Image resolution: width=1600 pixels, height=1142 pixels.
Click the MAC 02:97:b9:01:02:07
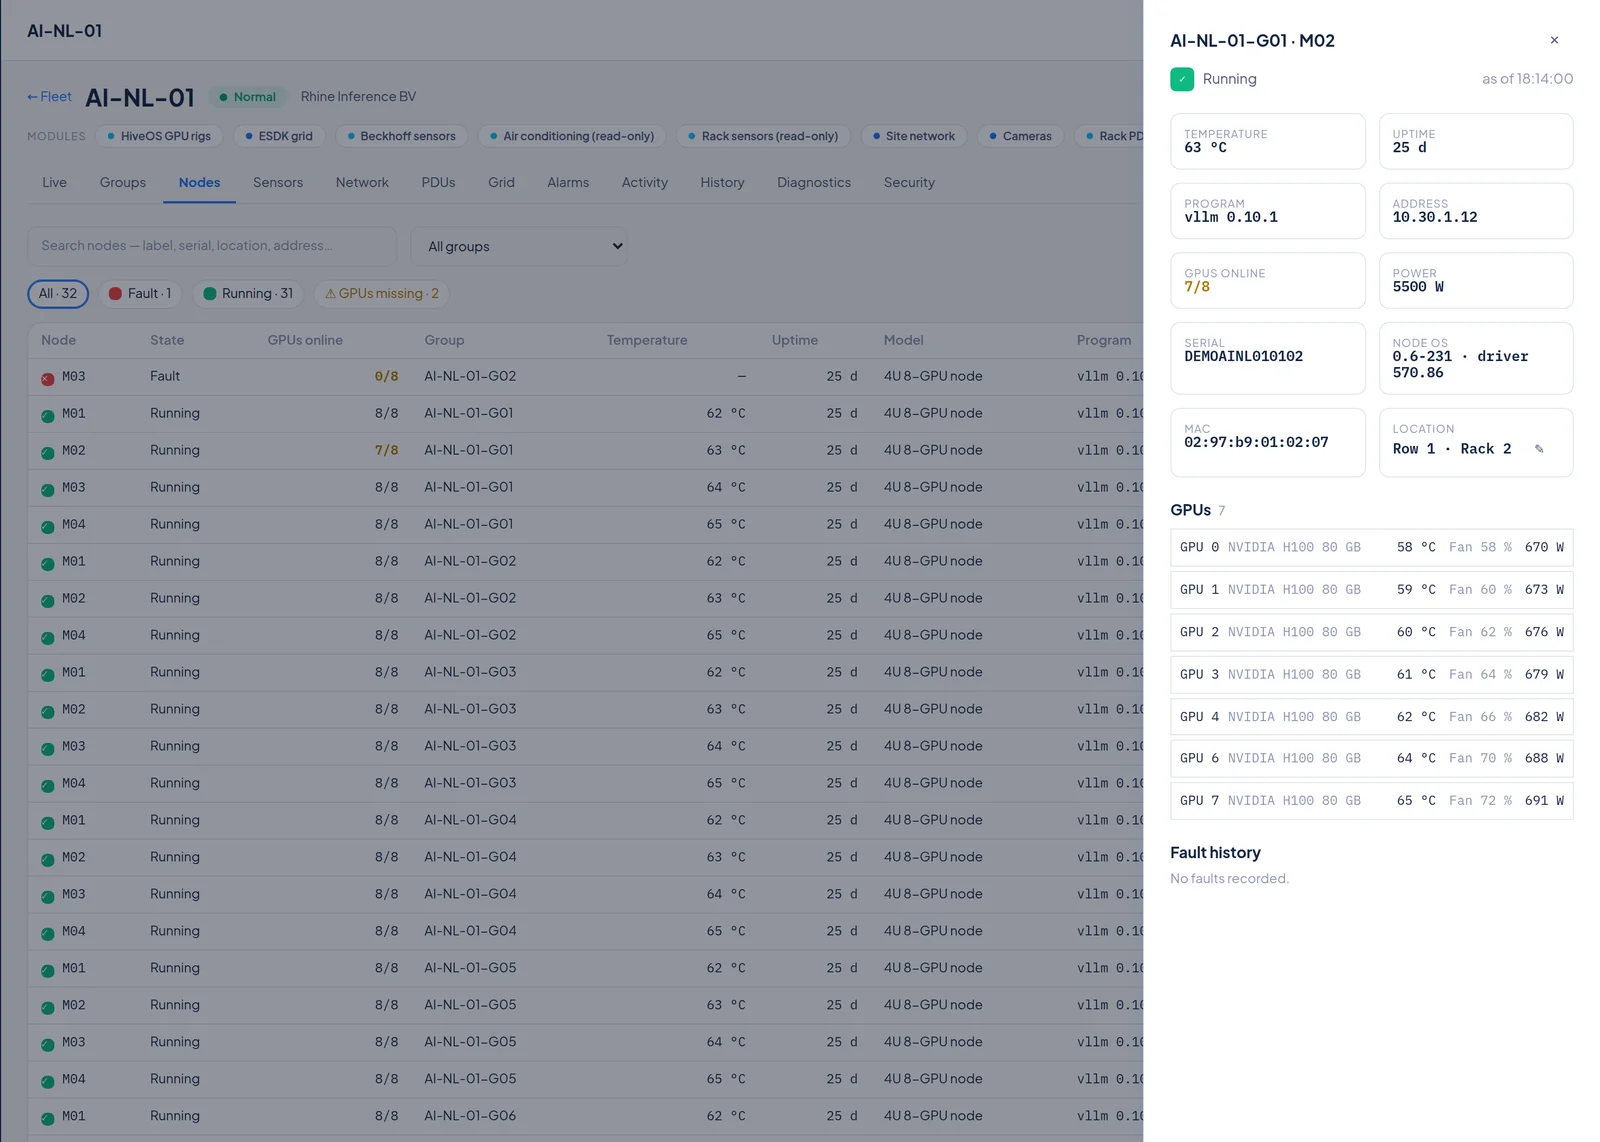point(1256,442)
